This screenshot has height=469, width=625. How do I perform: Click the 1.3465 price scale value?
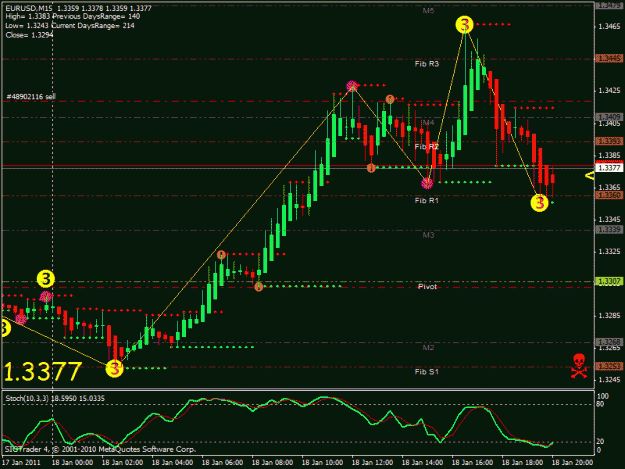pyautogui.click(x=610, y=26)
